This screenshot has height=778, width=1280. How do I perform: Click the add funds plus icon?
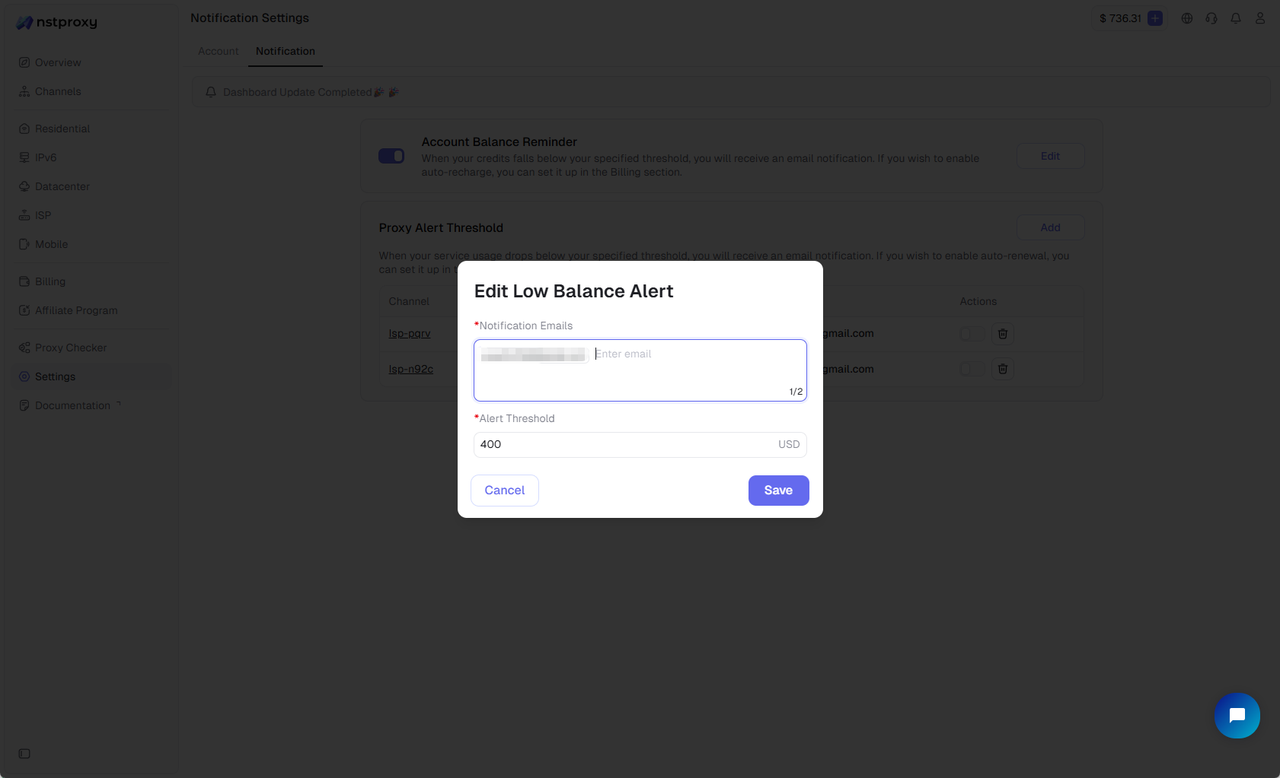click(1155, 18)
